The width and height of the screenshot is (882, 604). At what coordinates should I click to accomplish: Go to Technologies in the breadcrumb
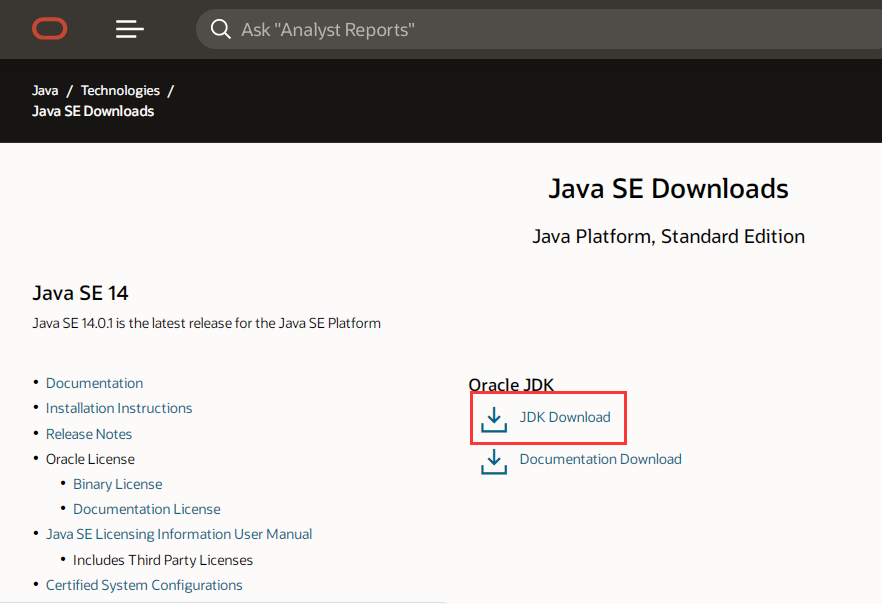(x=120, y=91)
